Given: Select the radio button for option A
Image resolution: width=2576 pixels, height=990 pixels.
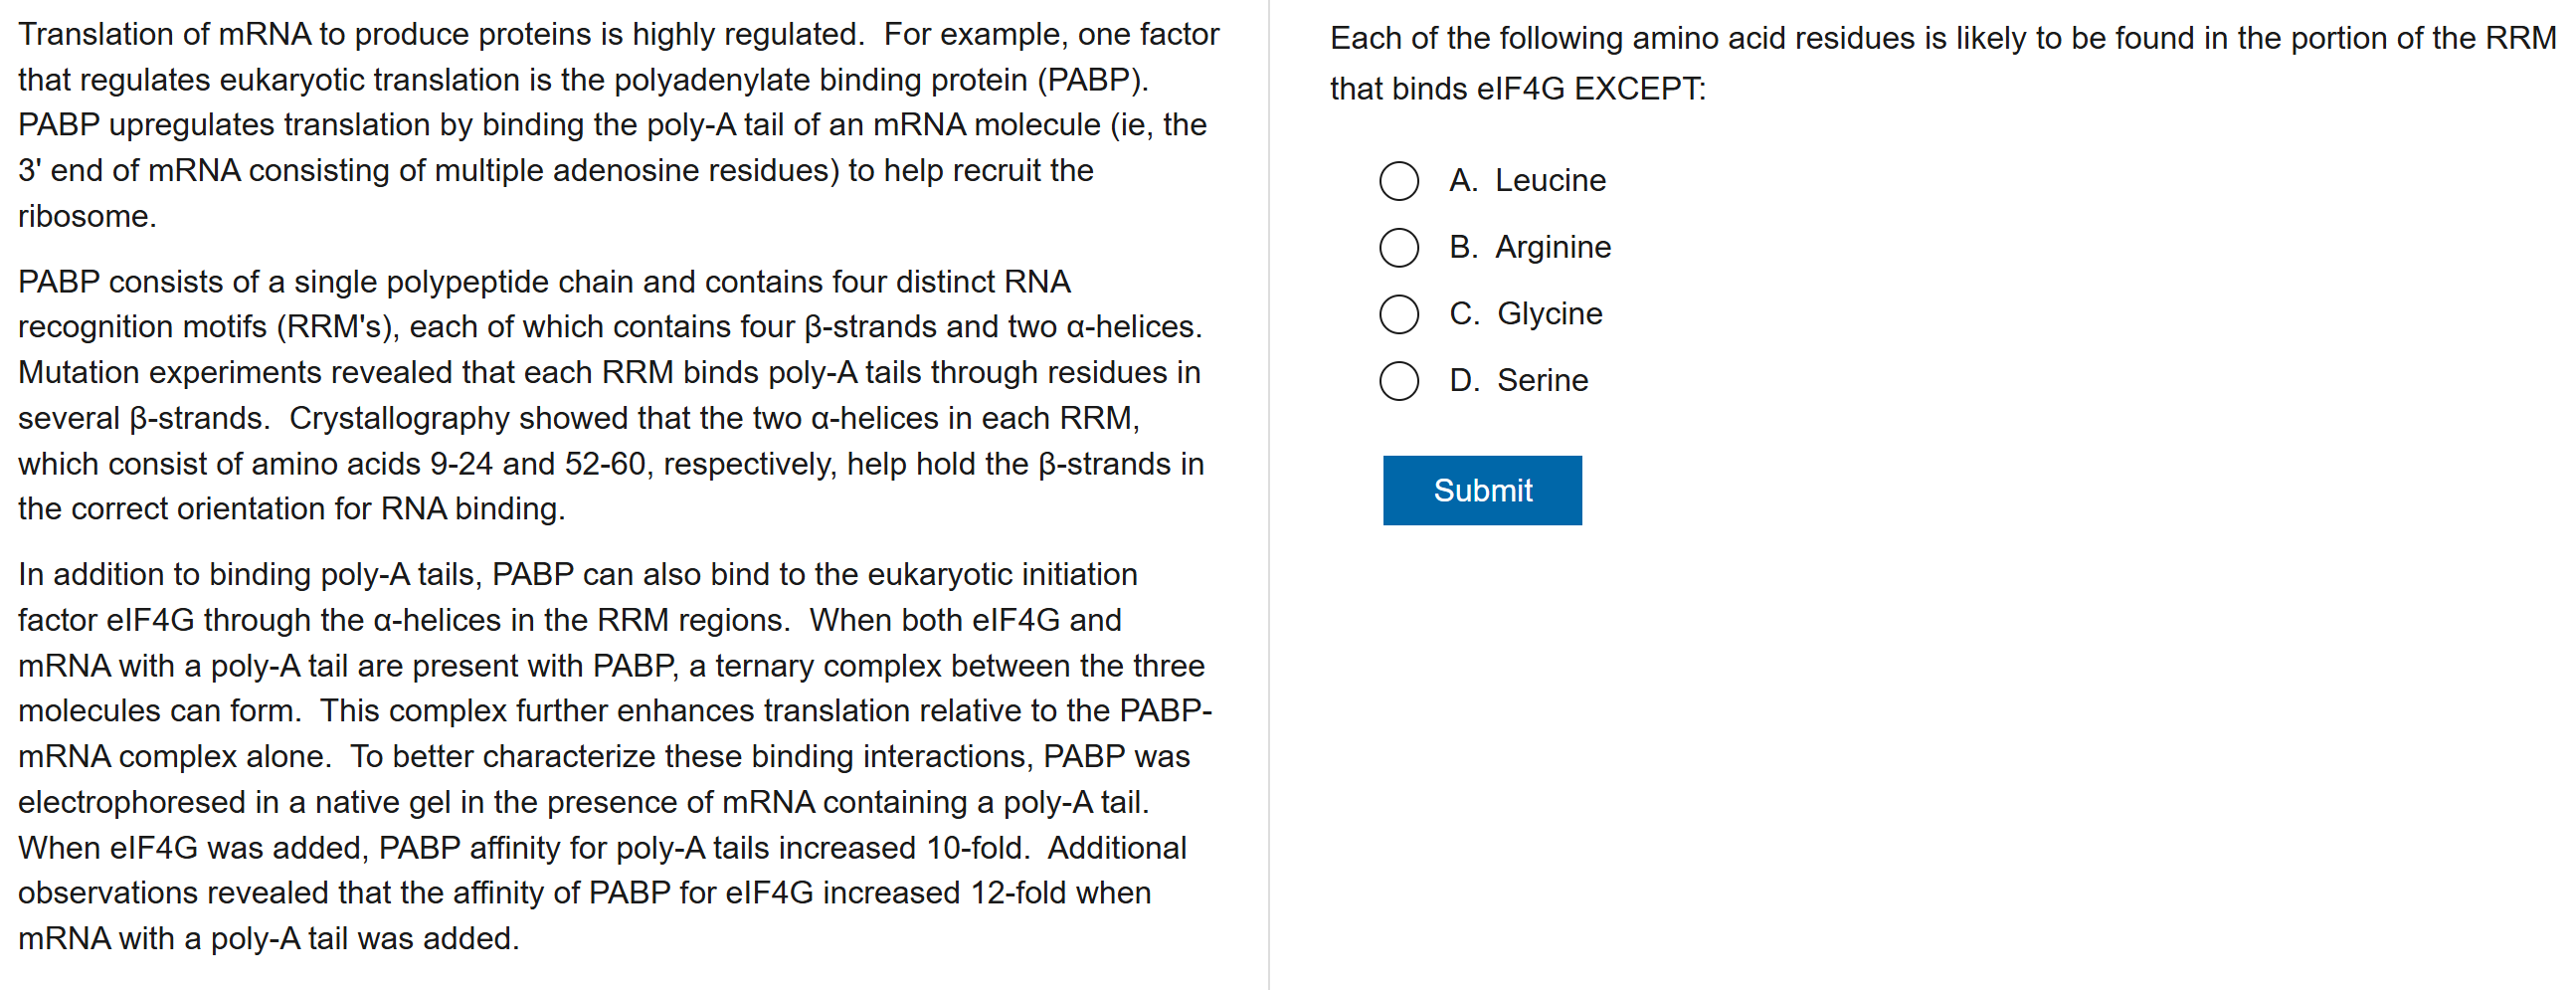Looking at the screenshot, I should (x=1398, y=181).
